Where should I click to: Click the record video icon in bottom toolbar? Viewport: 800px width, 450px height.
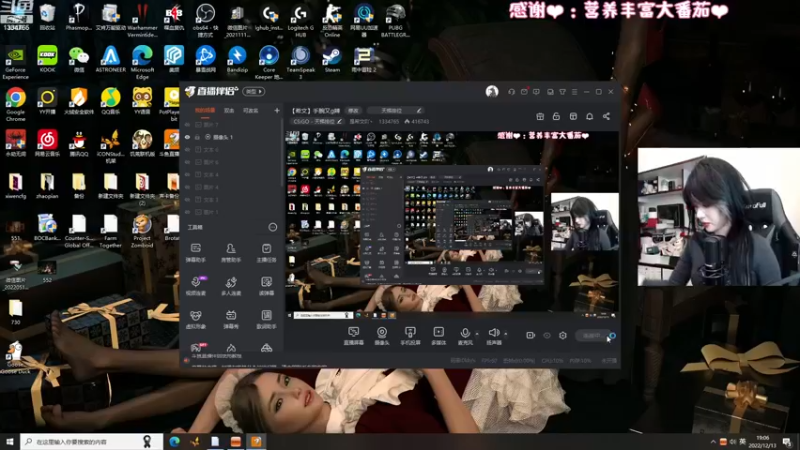tap(531, 335)
